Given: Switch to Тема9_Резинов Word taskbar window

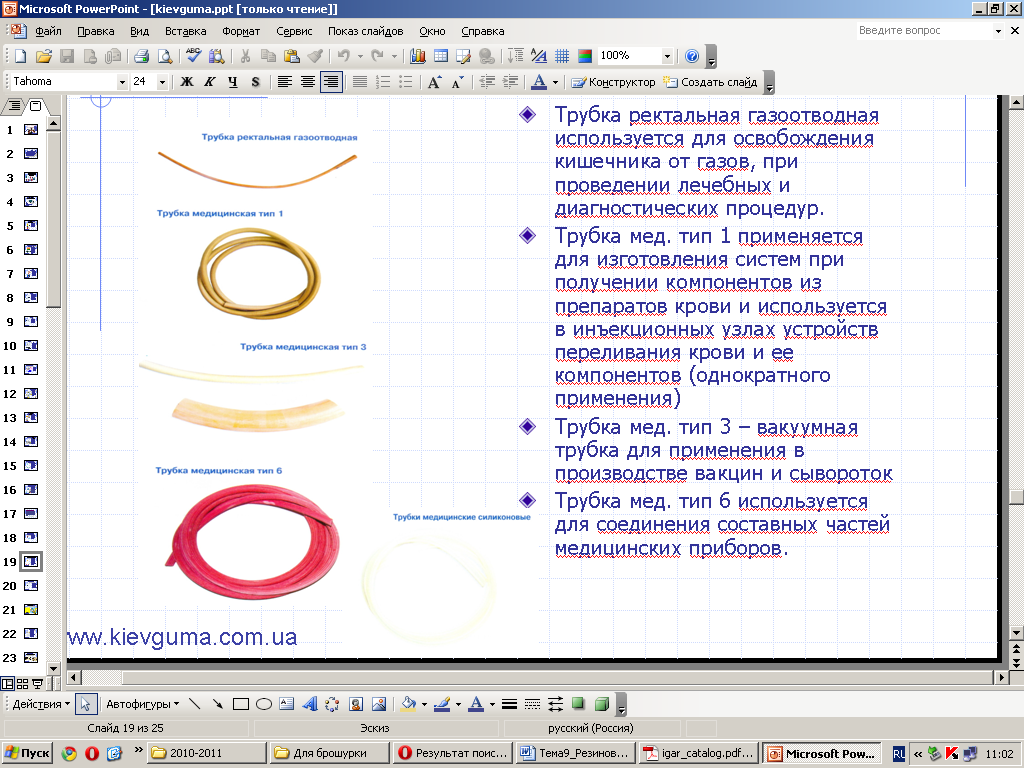Looking at the screenshot, I should [575, 753].
